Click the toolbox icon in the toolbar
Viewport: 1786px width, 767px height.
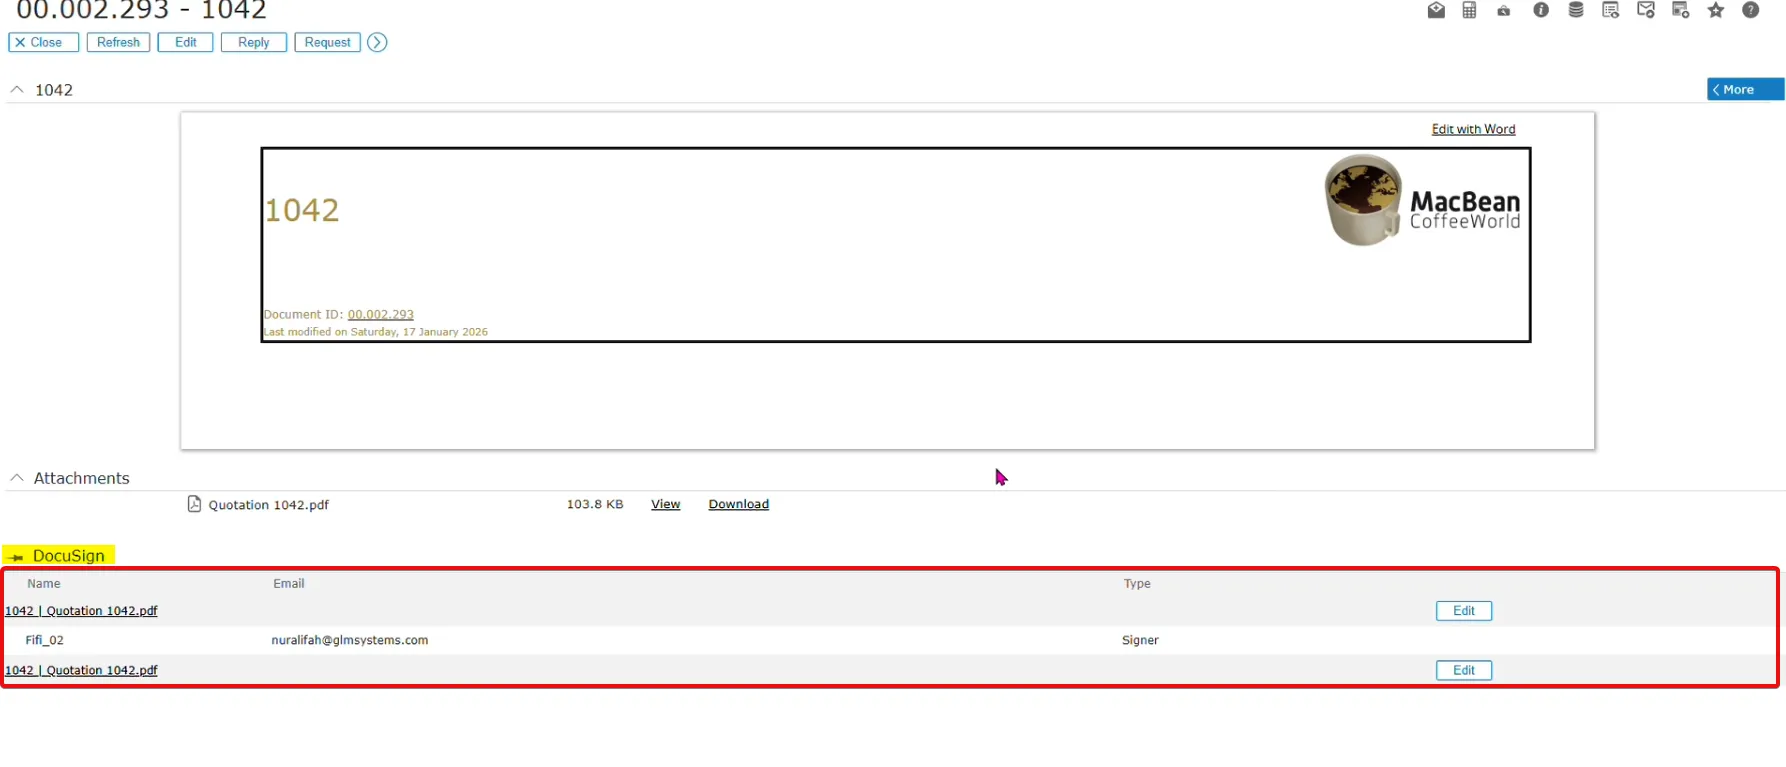point(1504,11)
